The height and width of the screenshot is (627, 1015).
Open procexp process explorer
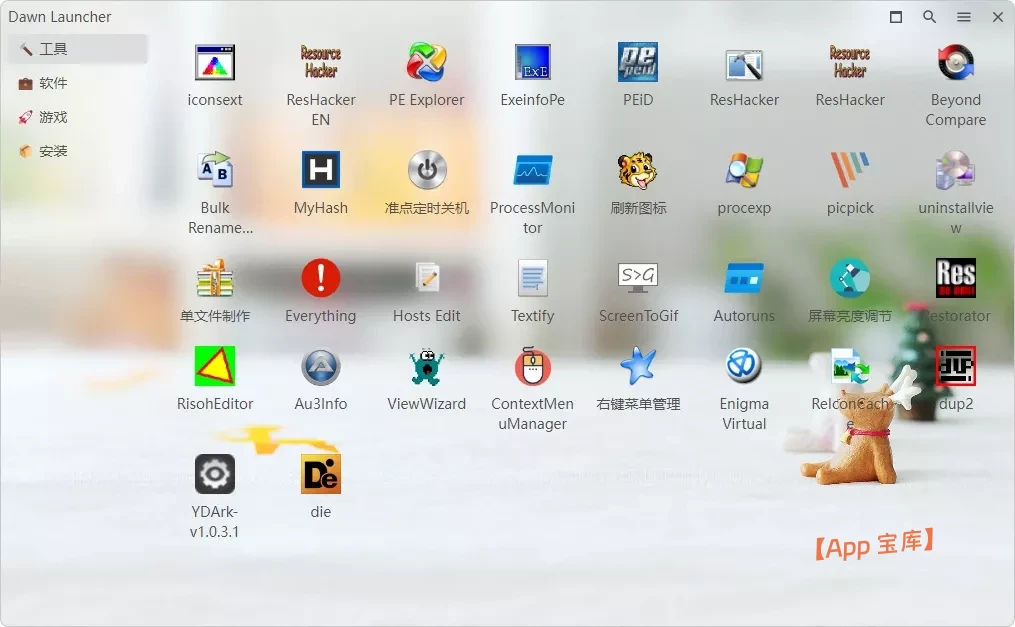click(744, 170)
